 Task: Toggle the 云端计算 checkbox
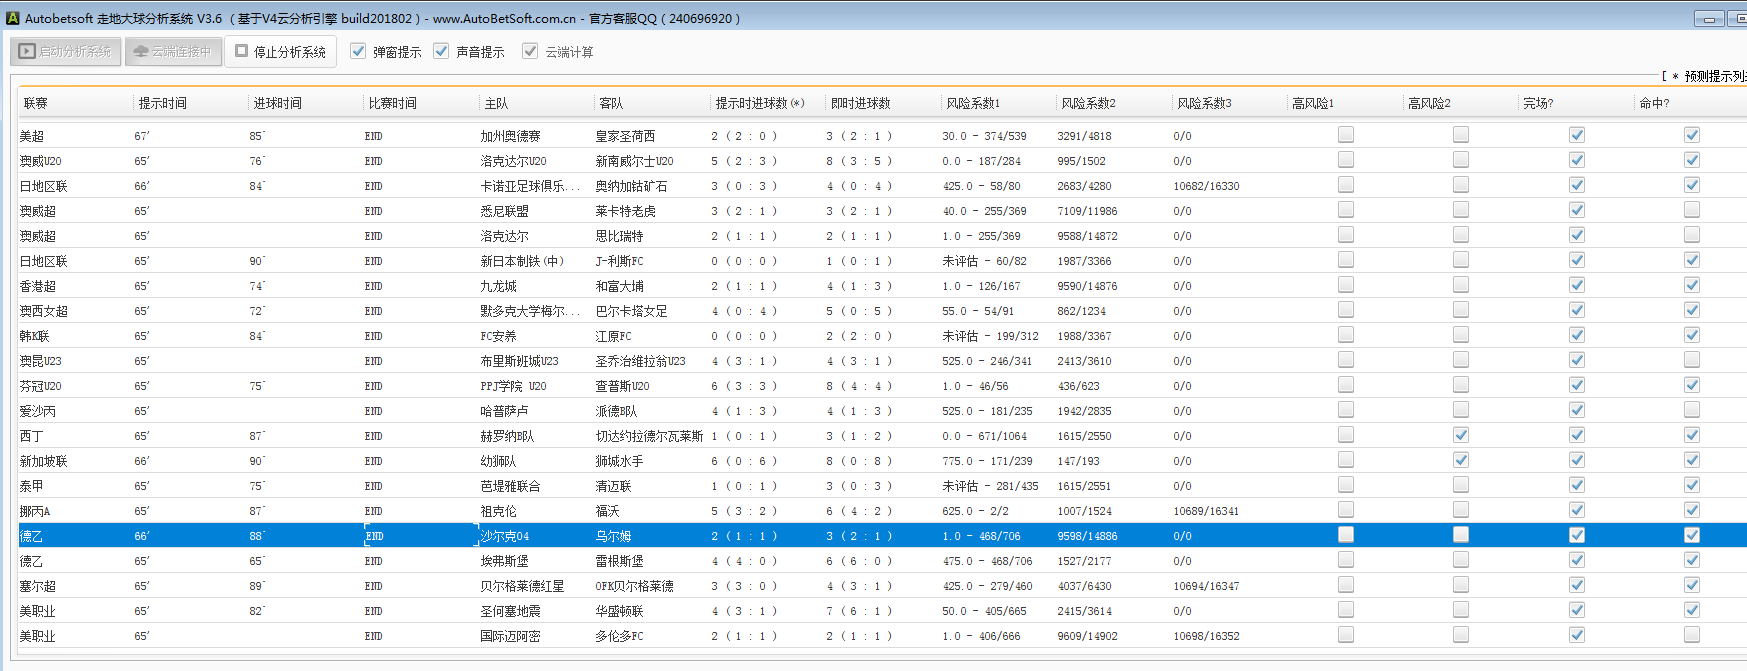point(530,51)
